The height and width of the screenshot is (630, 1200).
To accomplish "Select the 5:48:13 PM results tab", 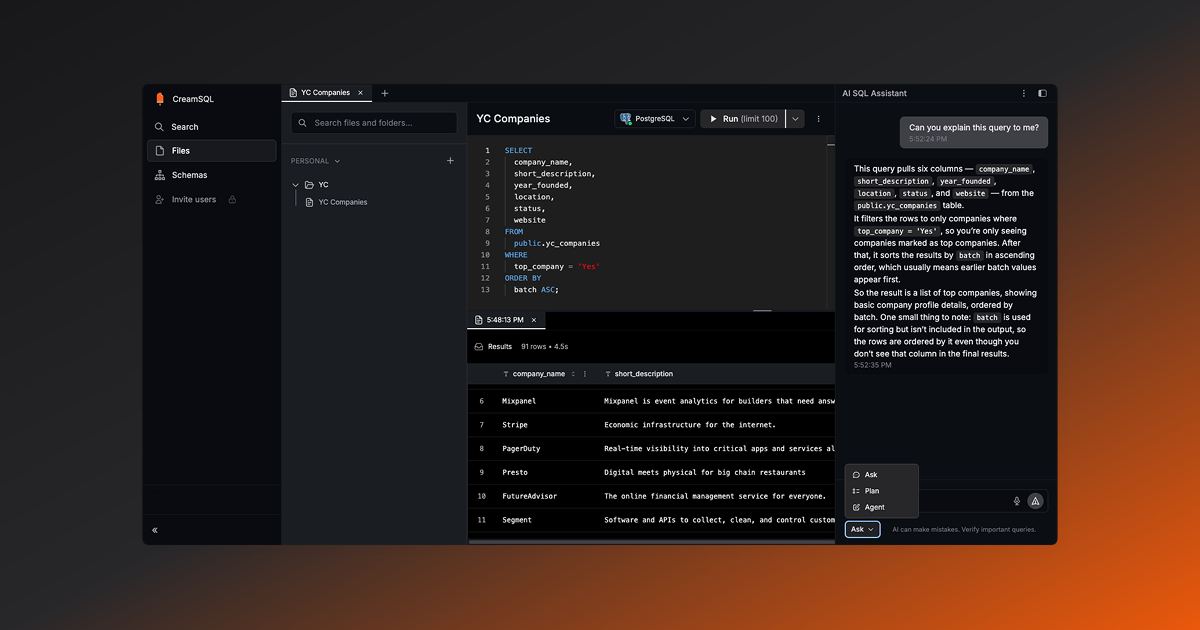I will (505, 320).
